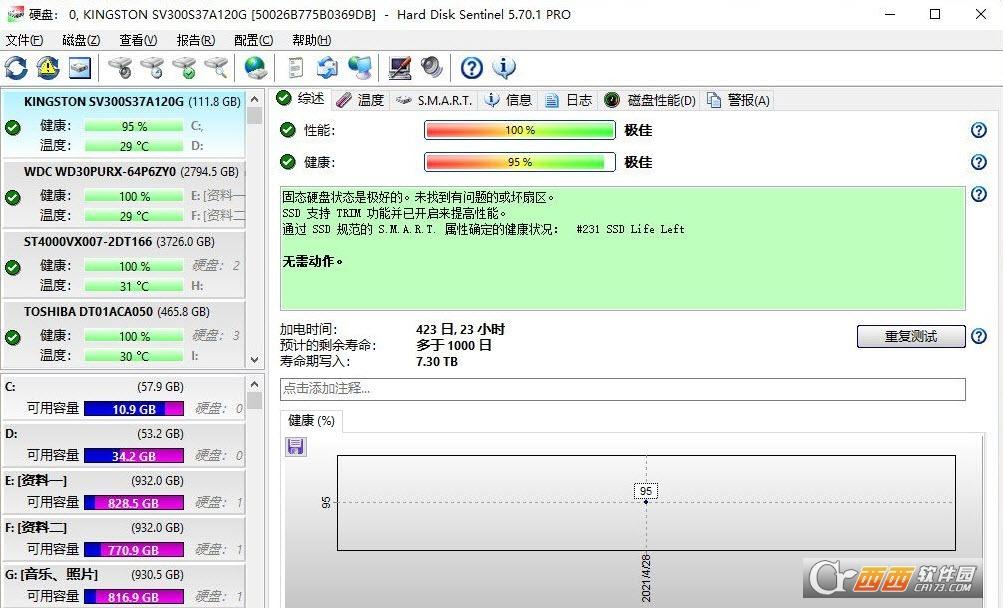Switch to the S.M.A.R.T. tab
The width and height of the screenshot is (1003, 608).
pos(434,100)
